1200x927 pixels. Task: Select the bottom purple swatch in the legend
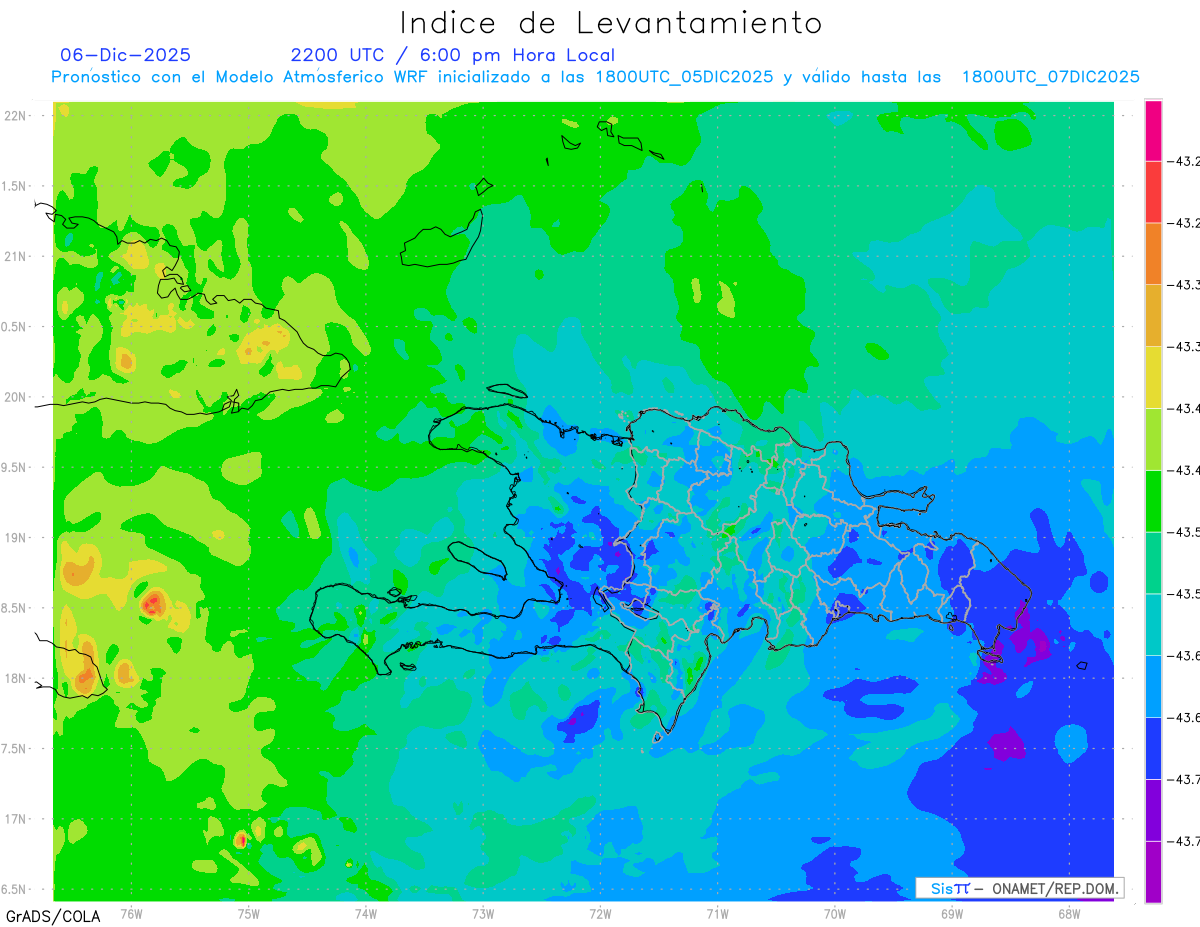[x=1153, y=872]
